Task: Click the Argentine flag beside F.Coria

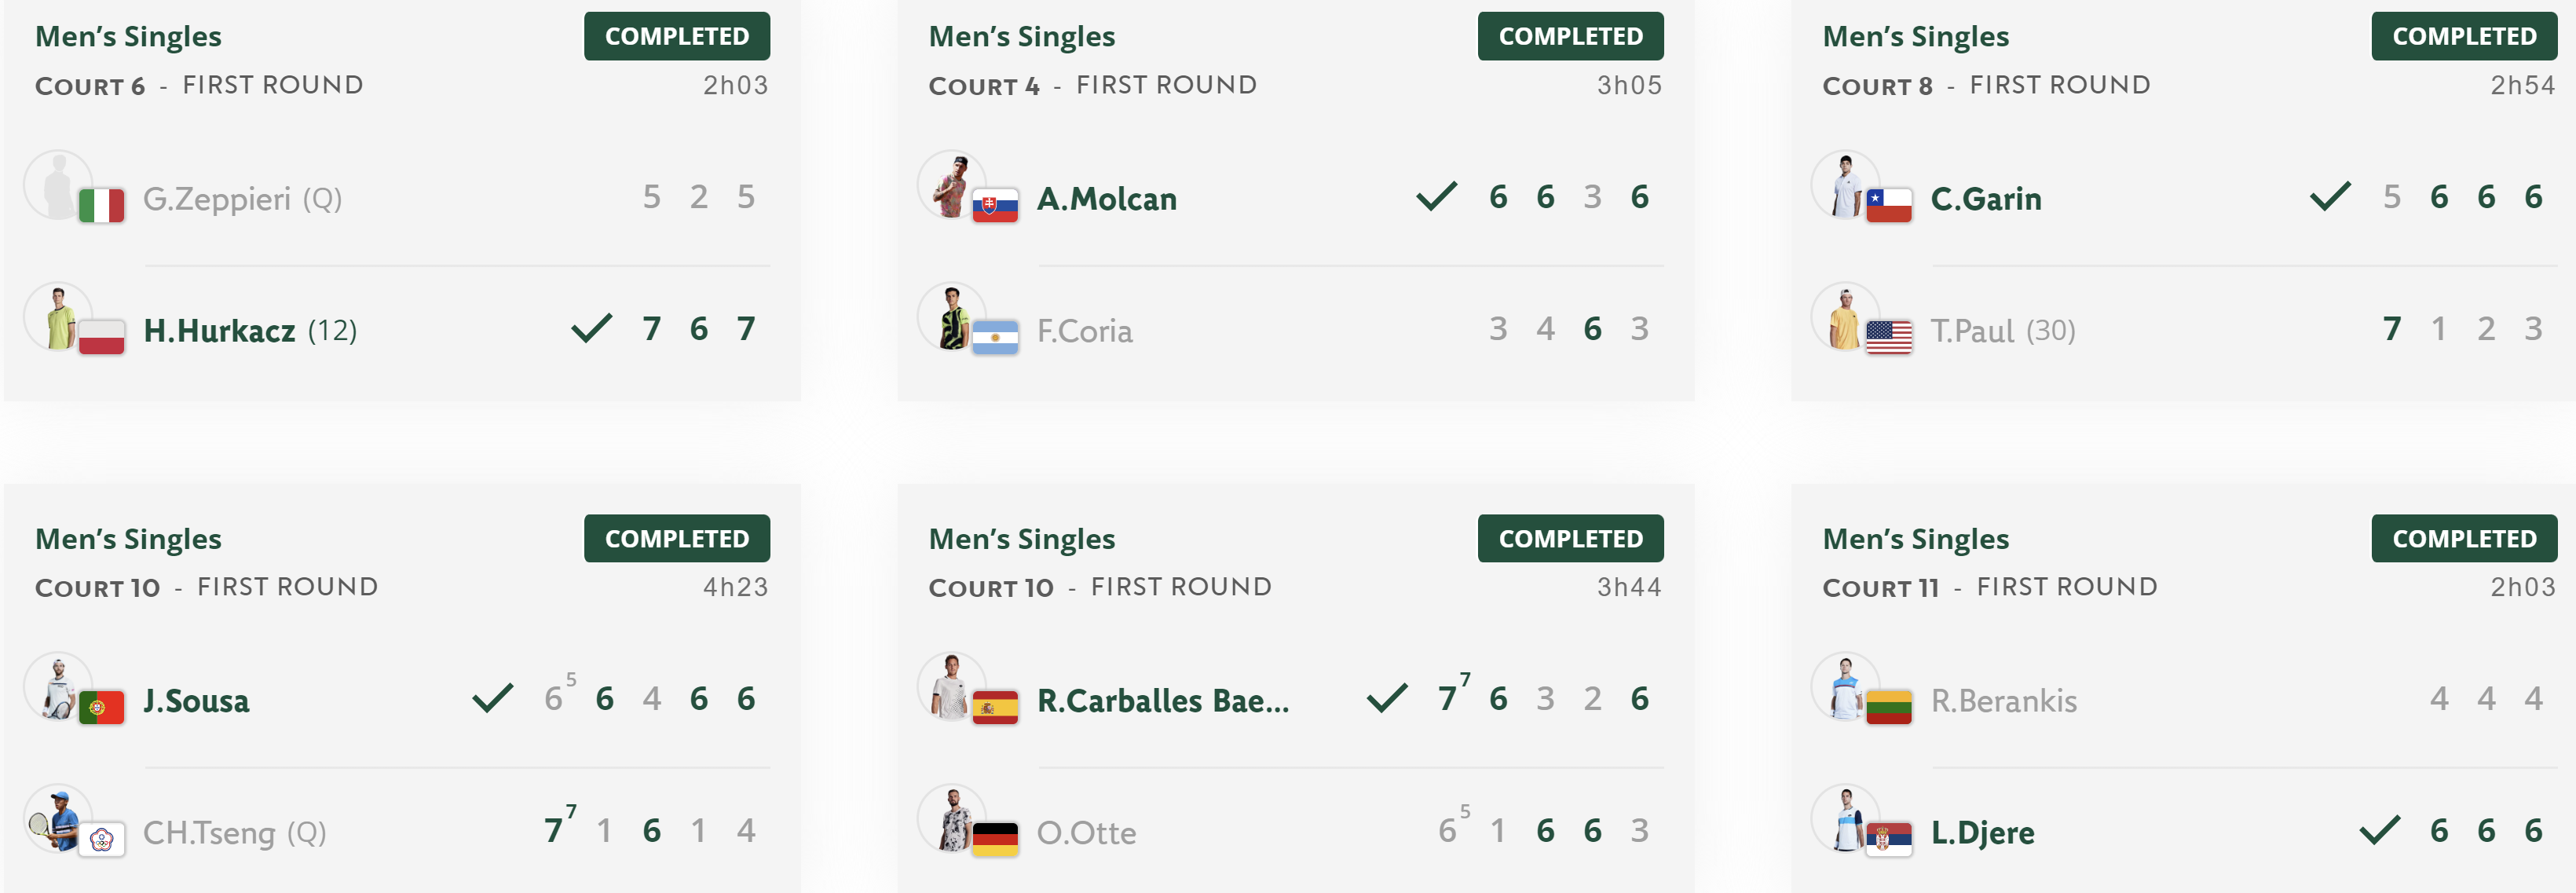Action: tap(995, 338)
